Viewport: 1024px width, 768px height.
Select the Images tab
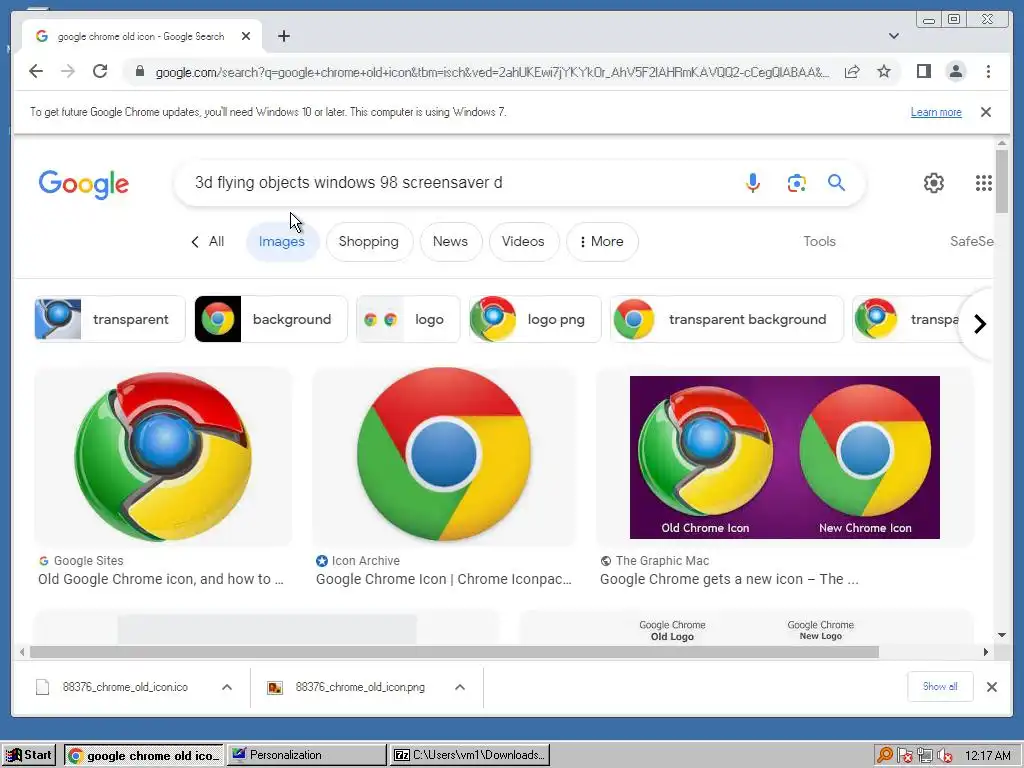pos(281,242)
